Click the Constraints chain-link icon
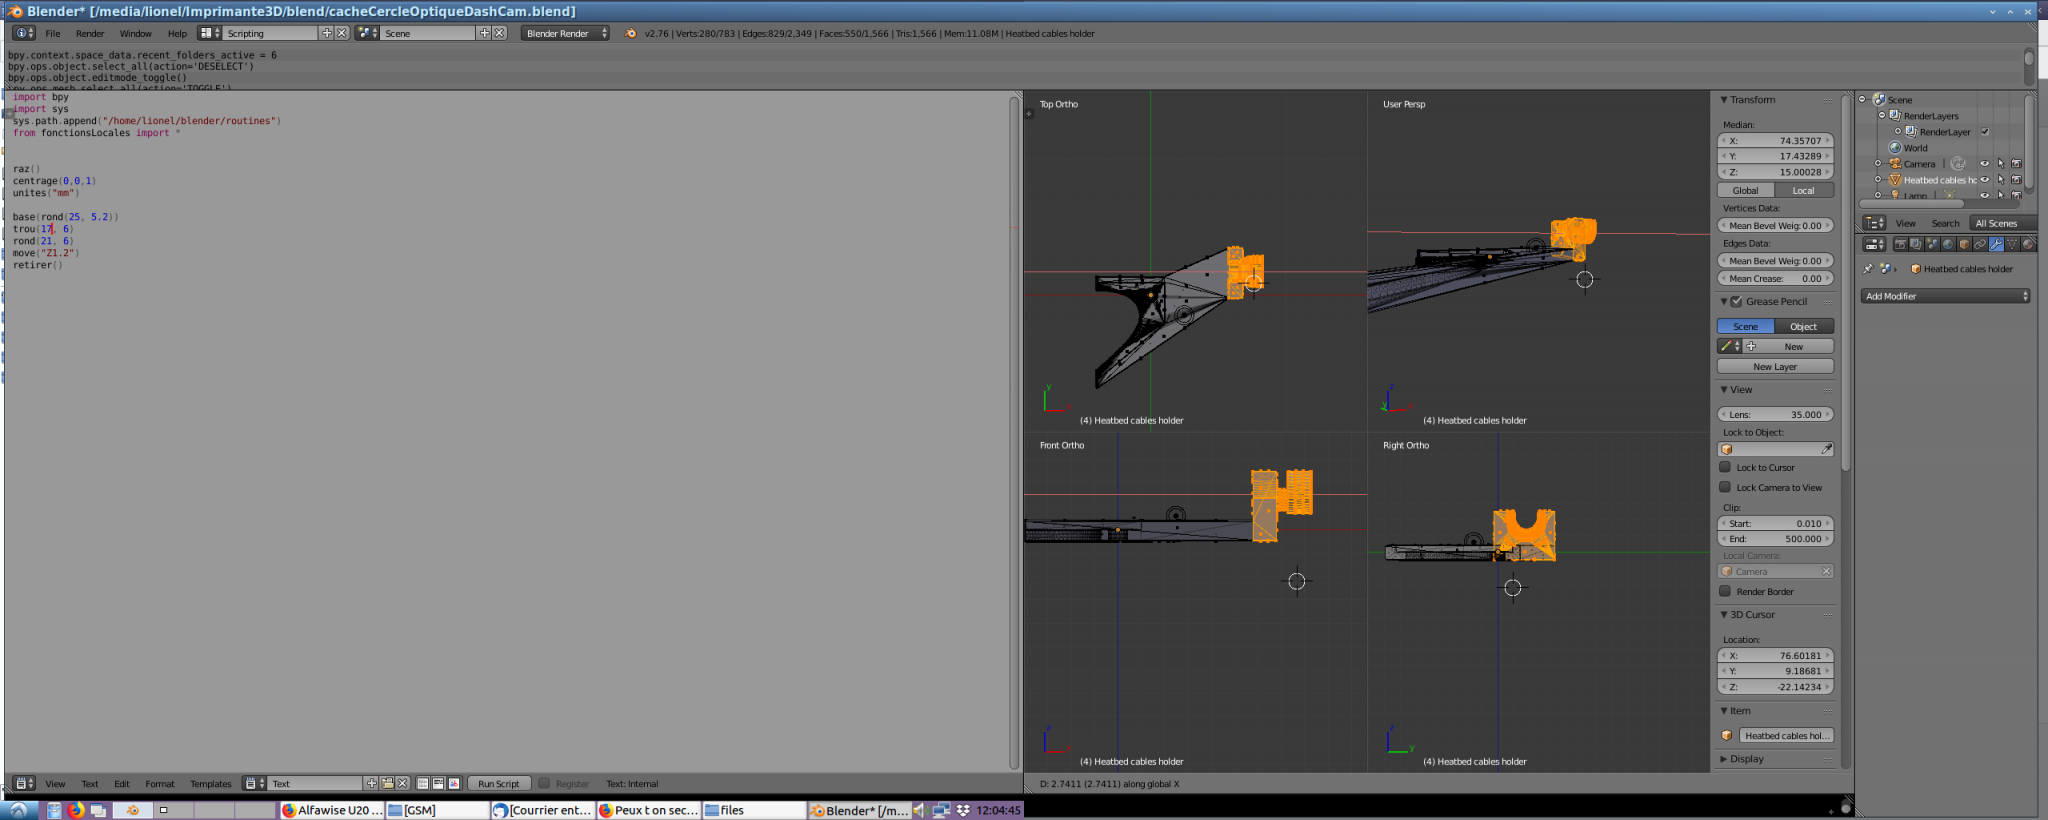2048x820 pixels. coord(1980,244)
